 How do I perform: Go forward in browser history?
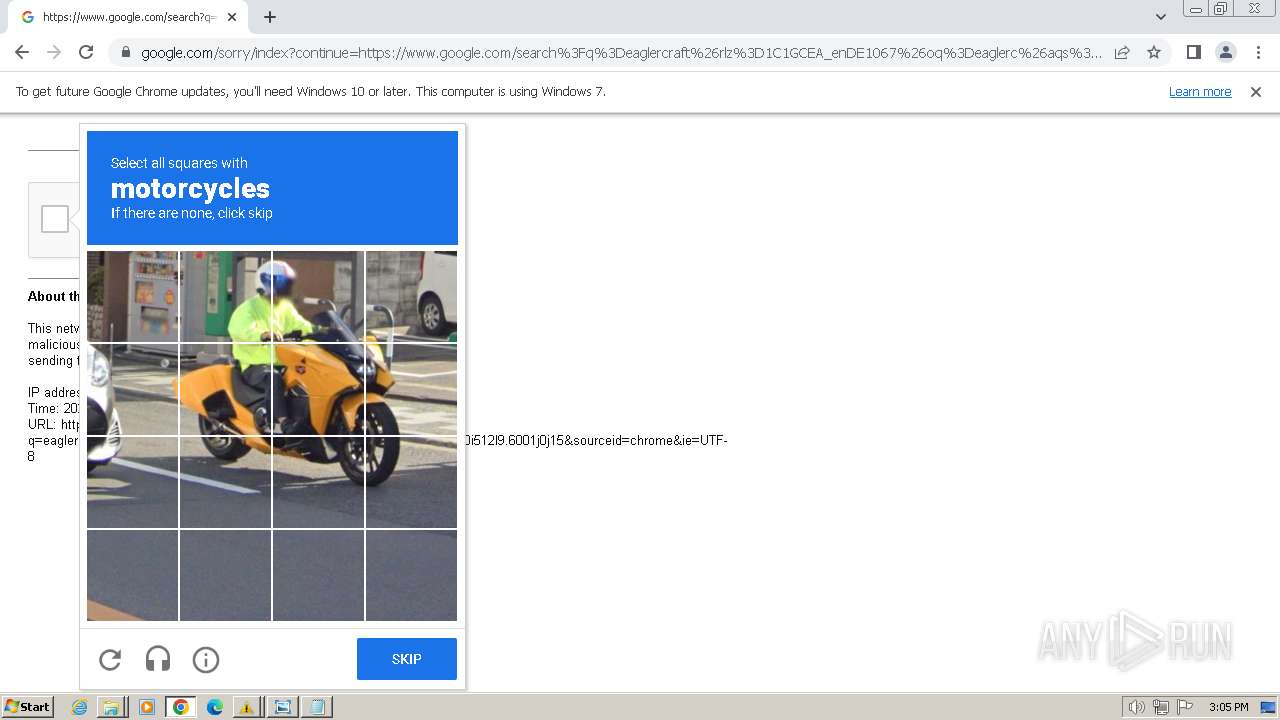tap(54, 52)
